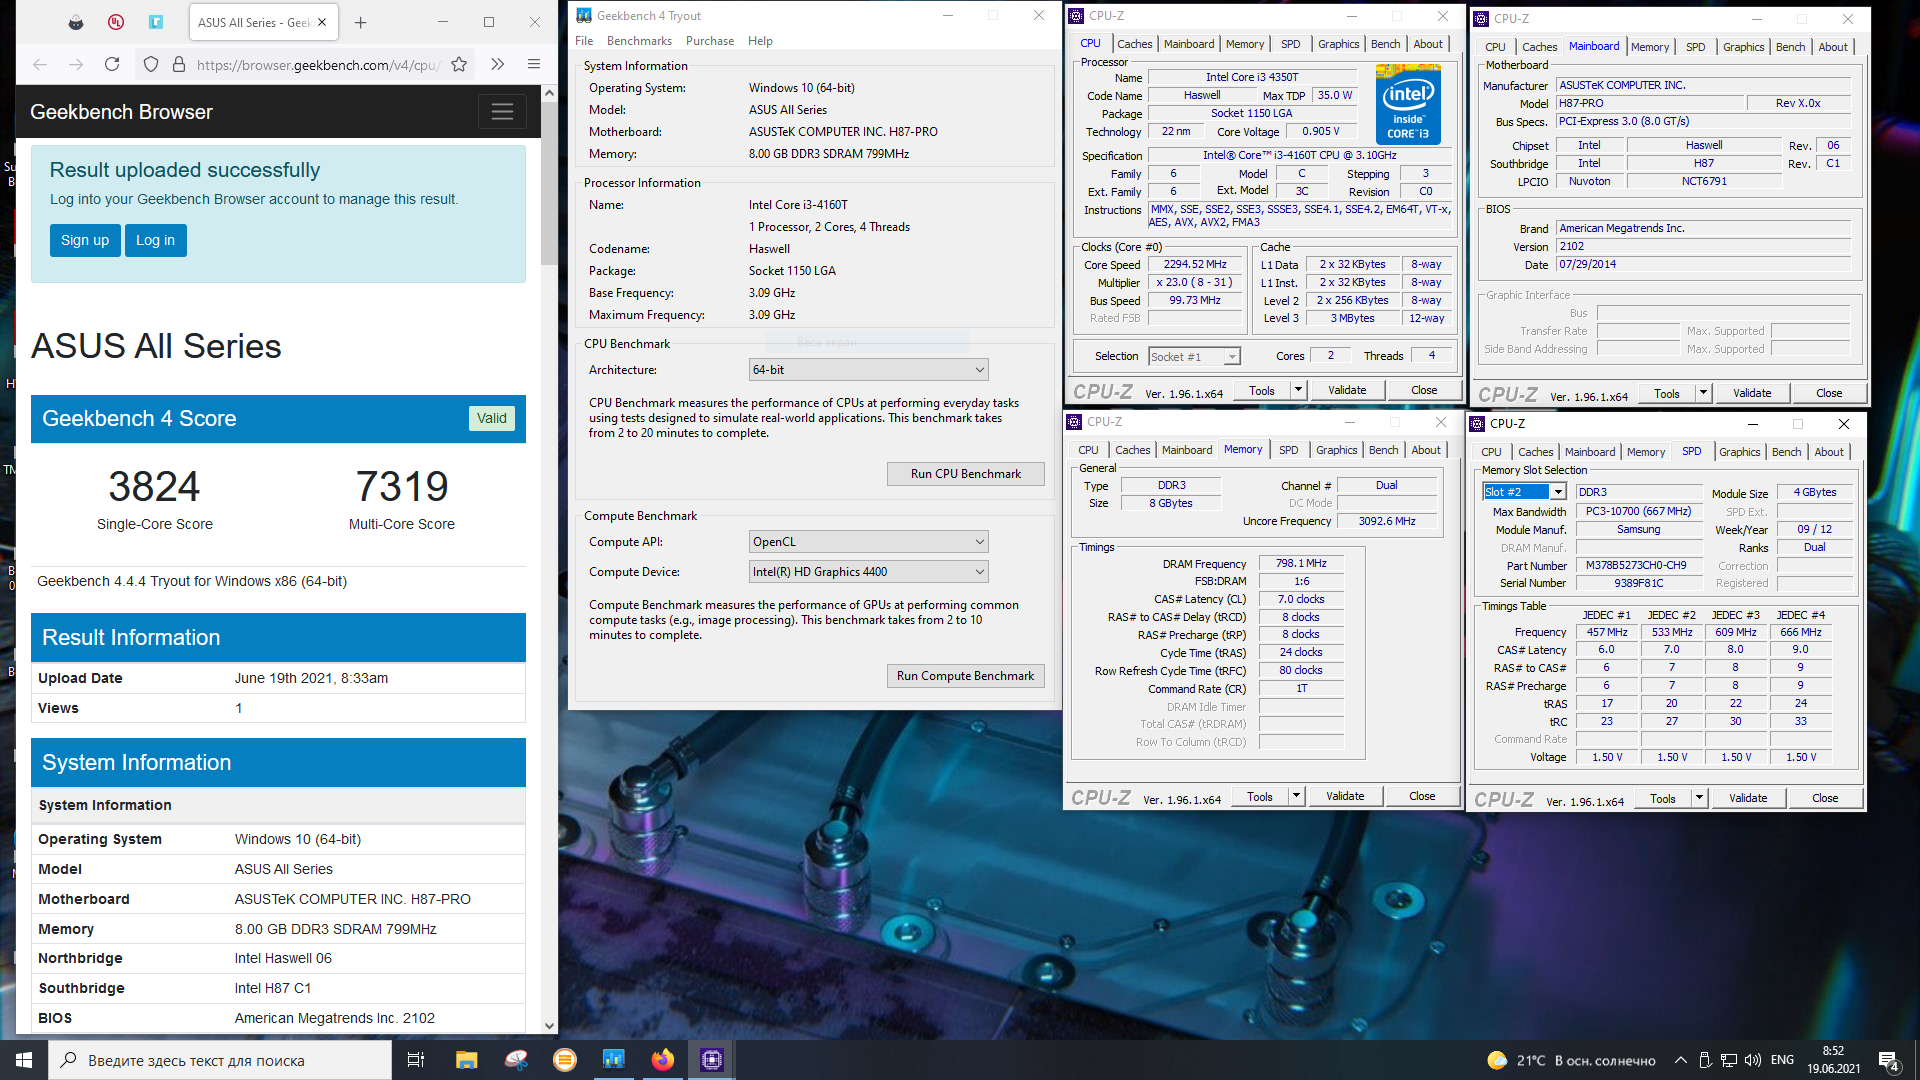Open the Architecture 64-bit dropdown
The width and height of the screenshot is (1920, 1080).
[x=868, y=370]
